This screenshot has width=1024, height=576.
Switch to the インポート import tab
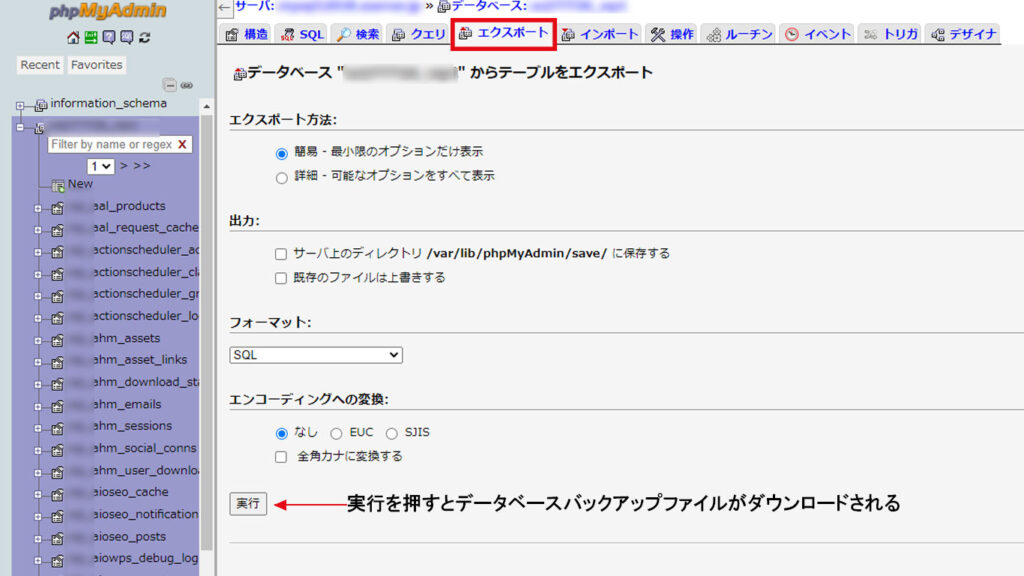(x=600, y=34)
